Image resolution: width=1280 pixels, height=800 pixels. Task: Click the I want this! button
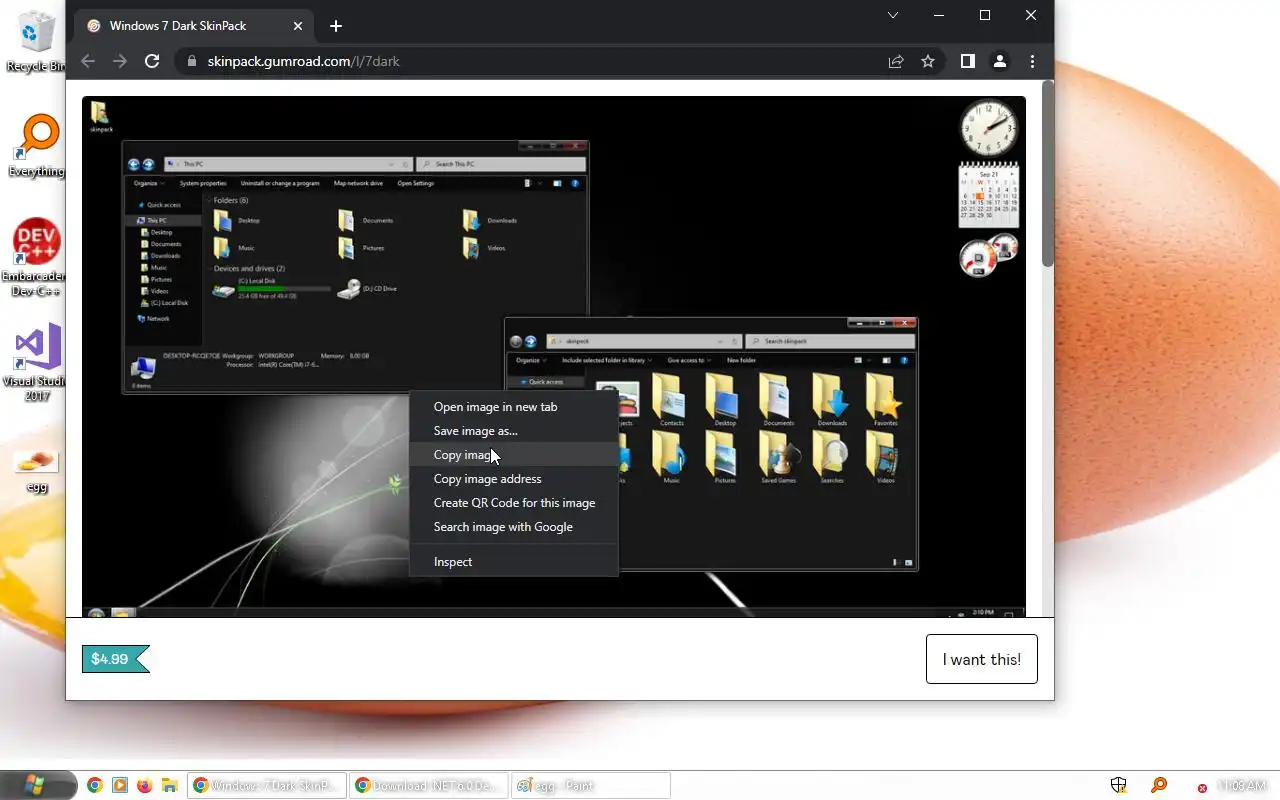tap(982, 659)
